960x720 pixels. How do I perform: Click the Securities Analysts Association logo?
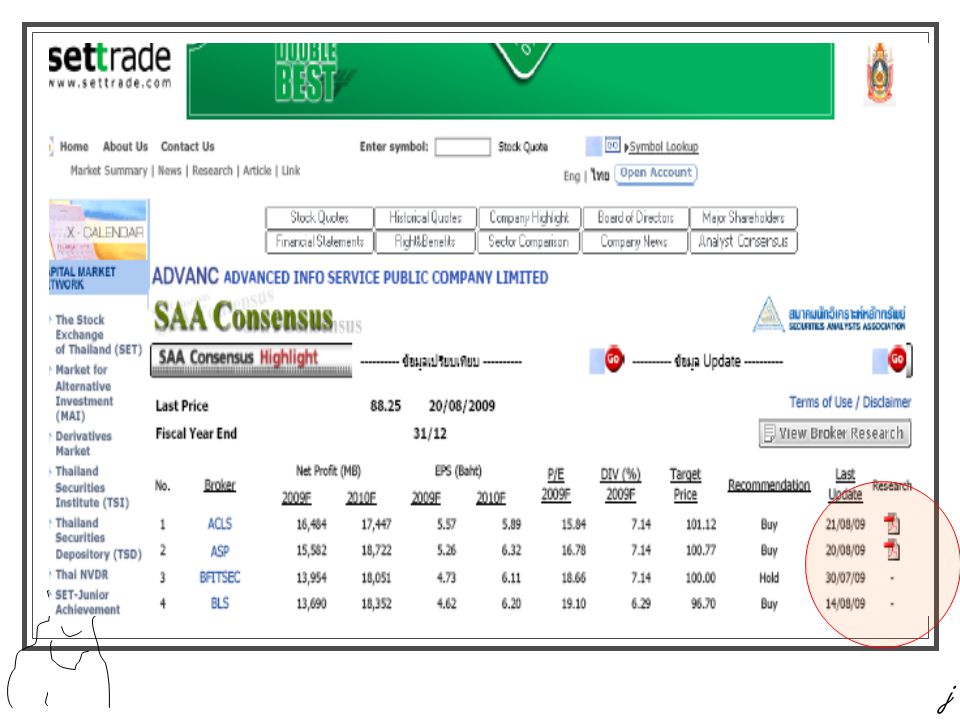(x=829, y=316)
